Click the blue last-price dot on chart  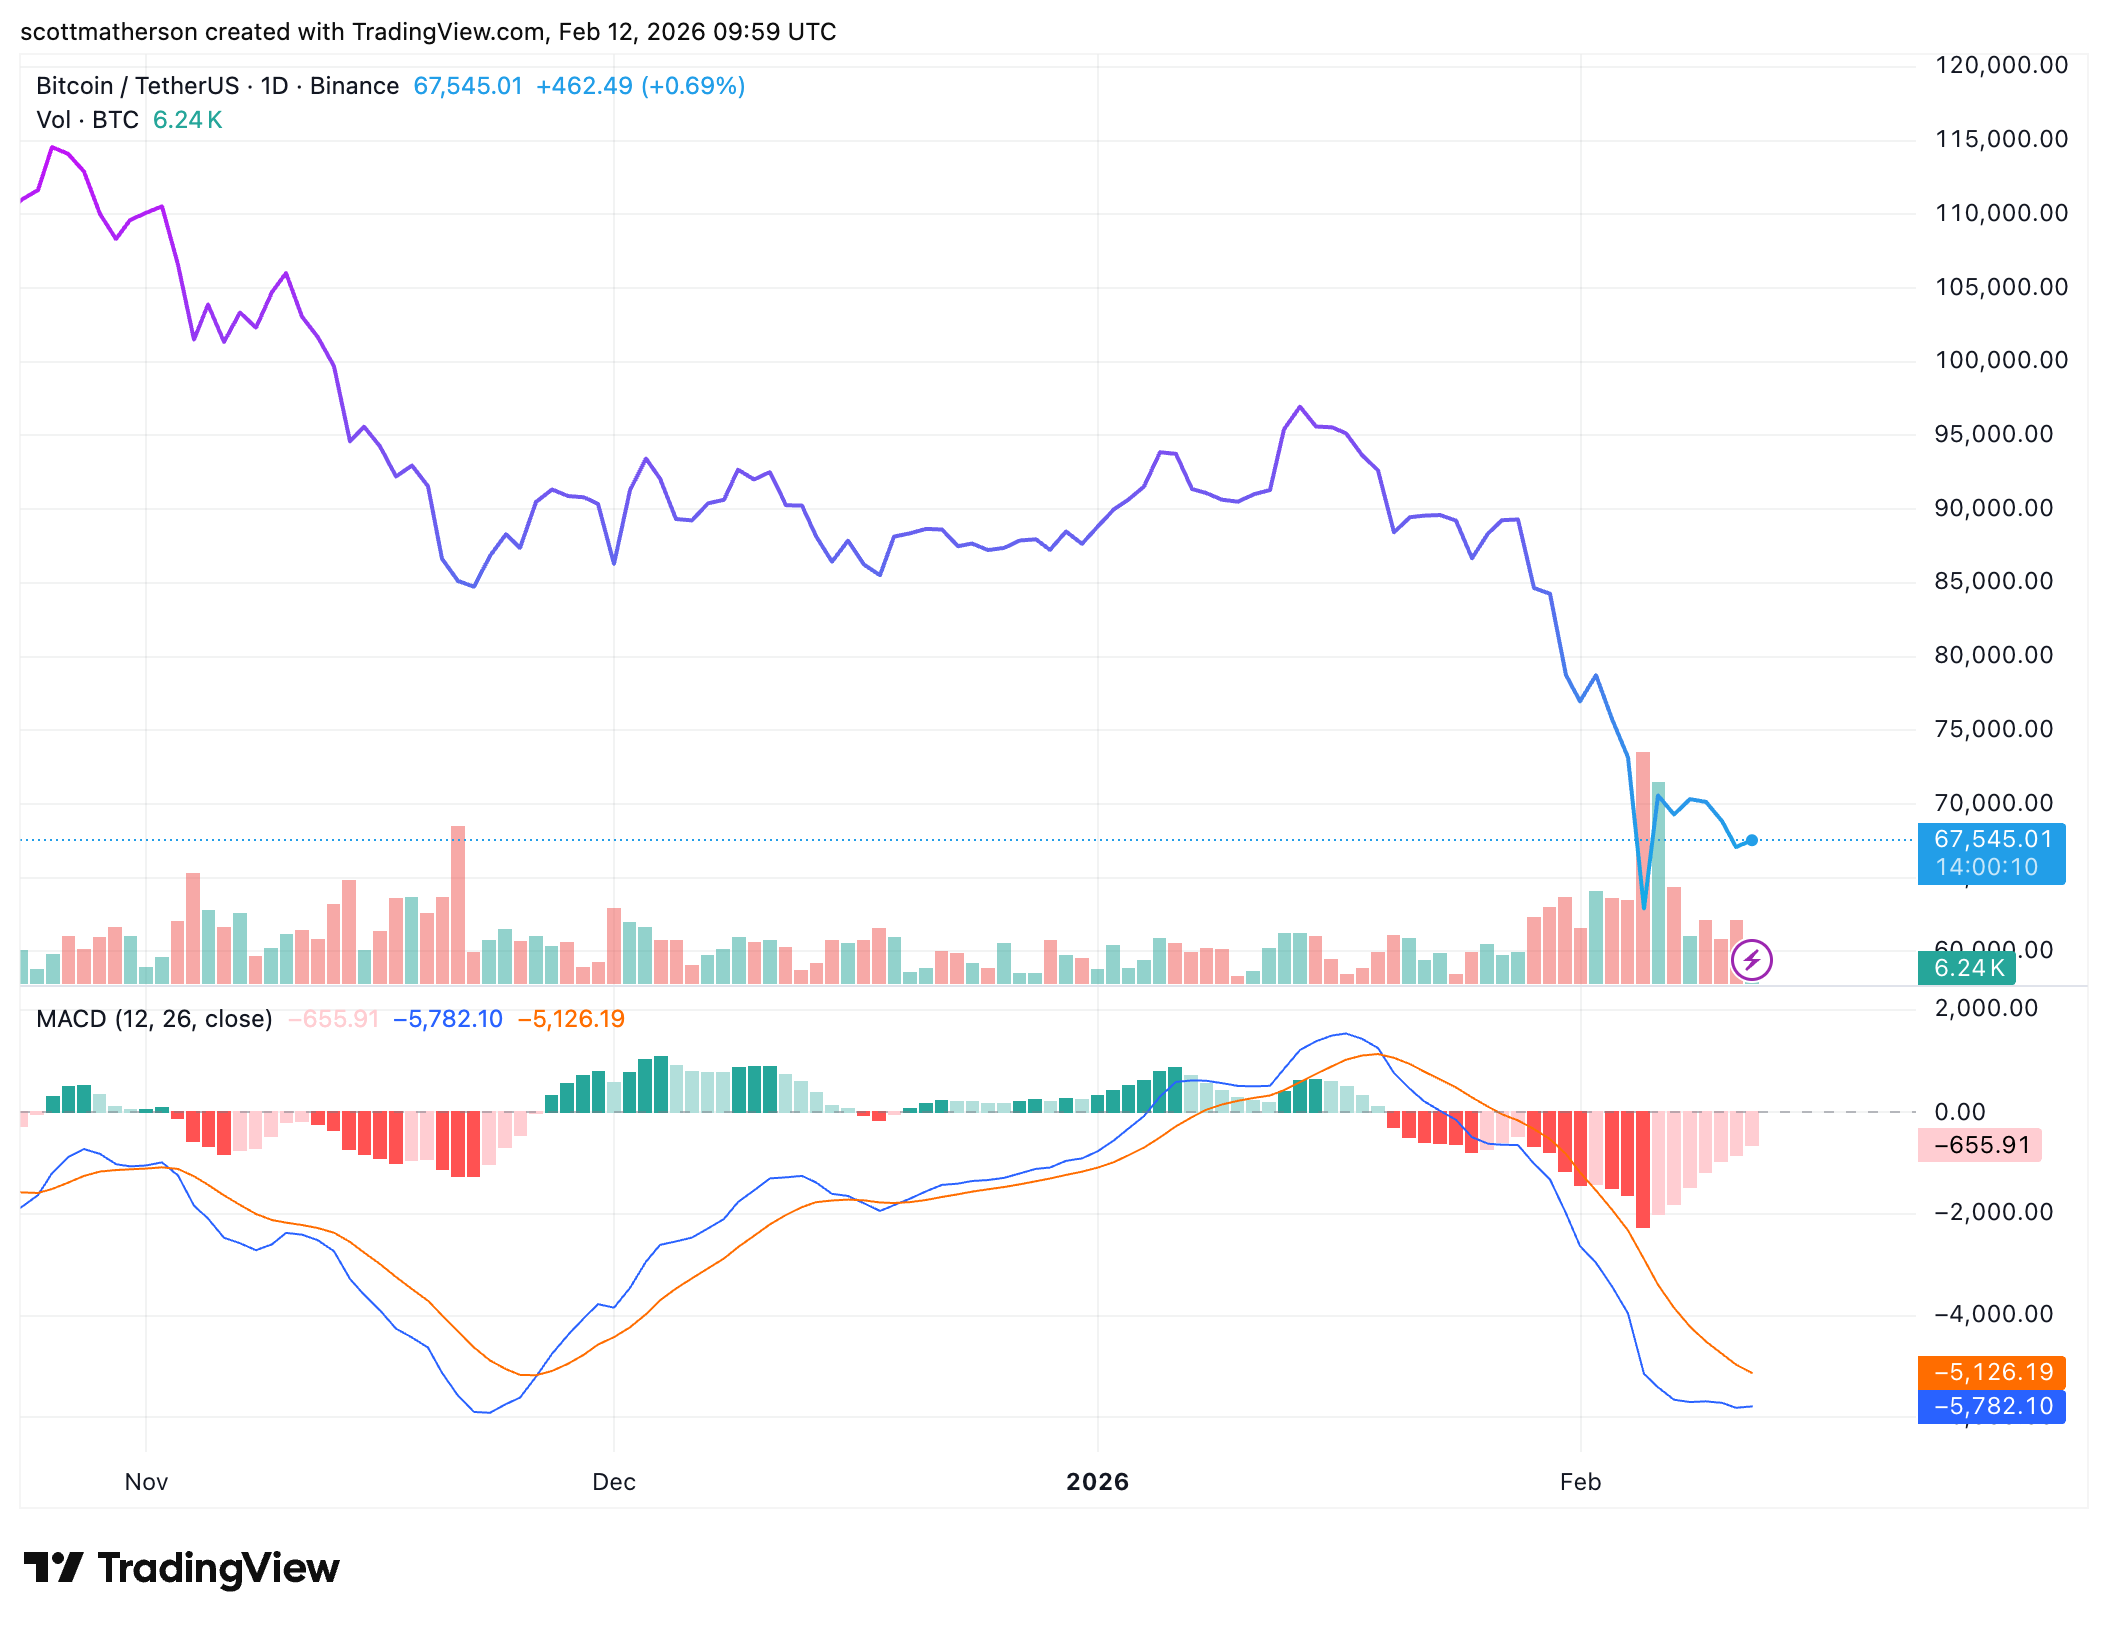[1751, 840]
